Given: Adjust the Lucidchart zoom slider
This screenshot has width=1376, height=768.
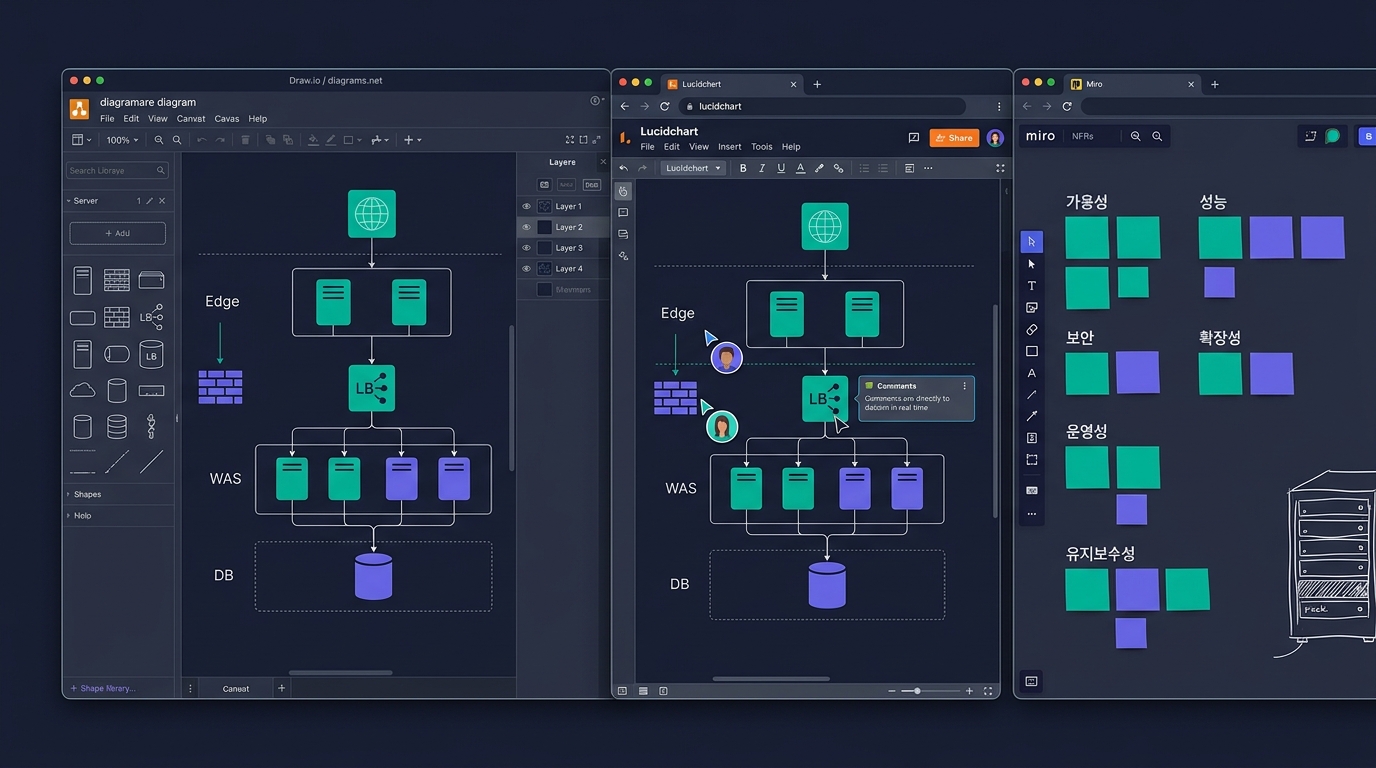Looking at the screenshot, I should point(917,691).
